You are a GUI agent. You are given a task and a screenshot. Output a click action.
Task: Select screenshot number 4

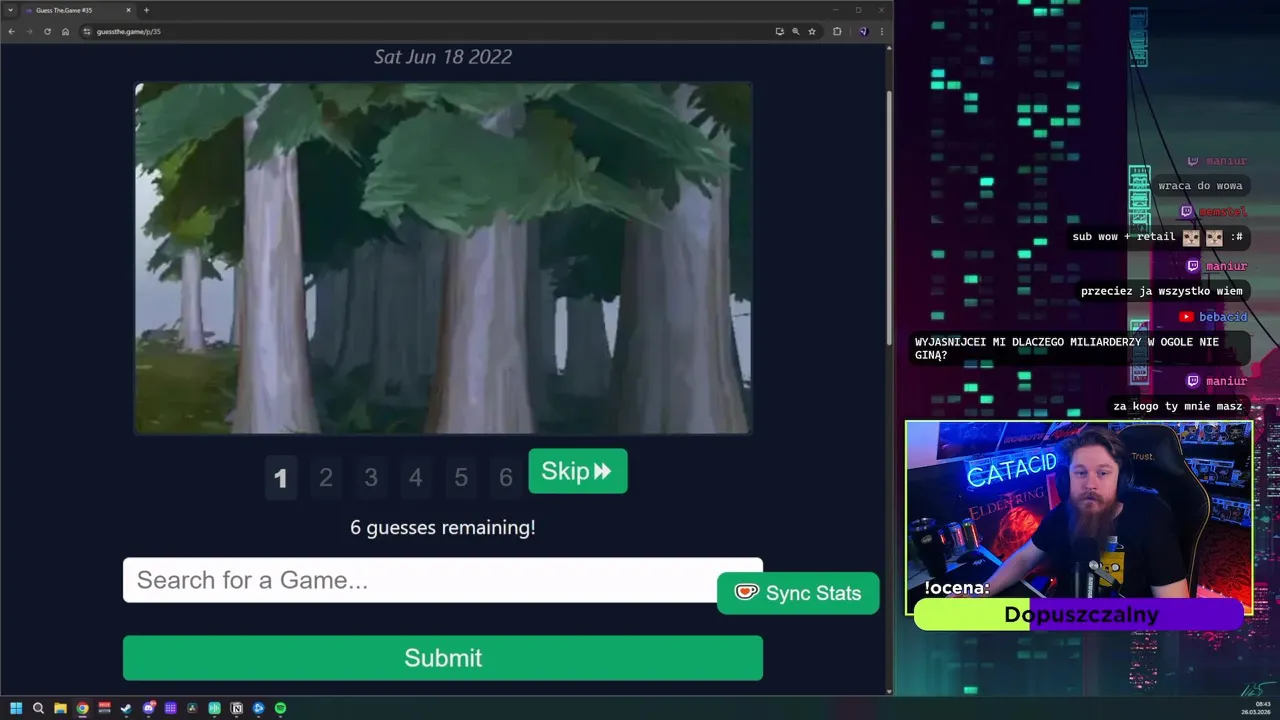pyautogui.click(x=416, y=478)
